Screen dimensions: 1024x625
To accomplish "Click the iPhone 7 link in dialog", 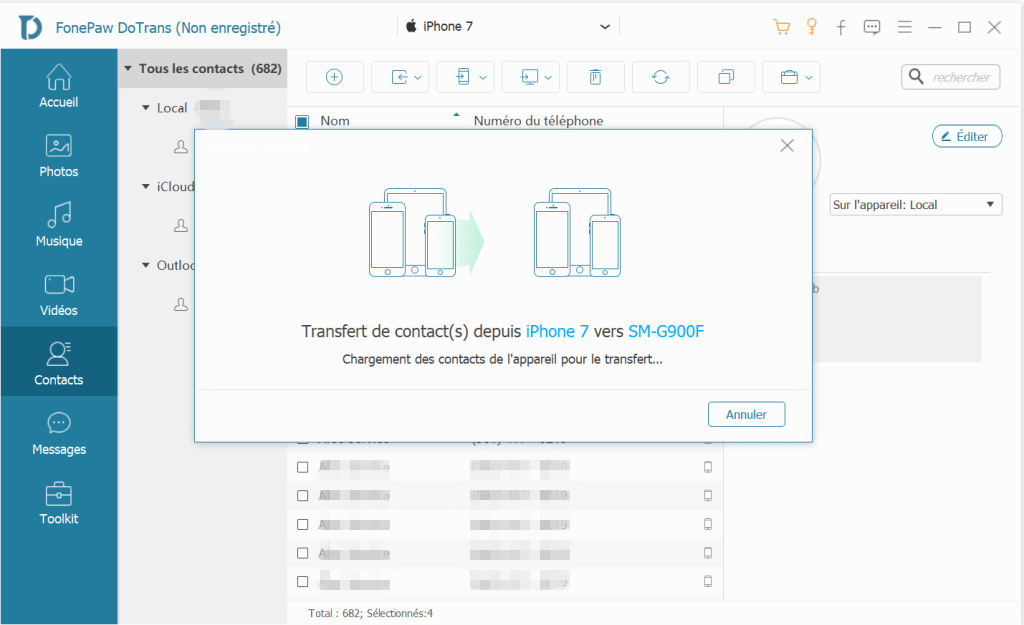I will [557, 331].
